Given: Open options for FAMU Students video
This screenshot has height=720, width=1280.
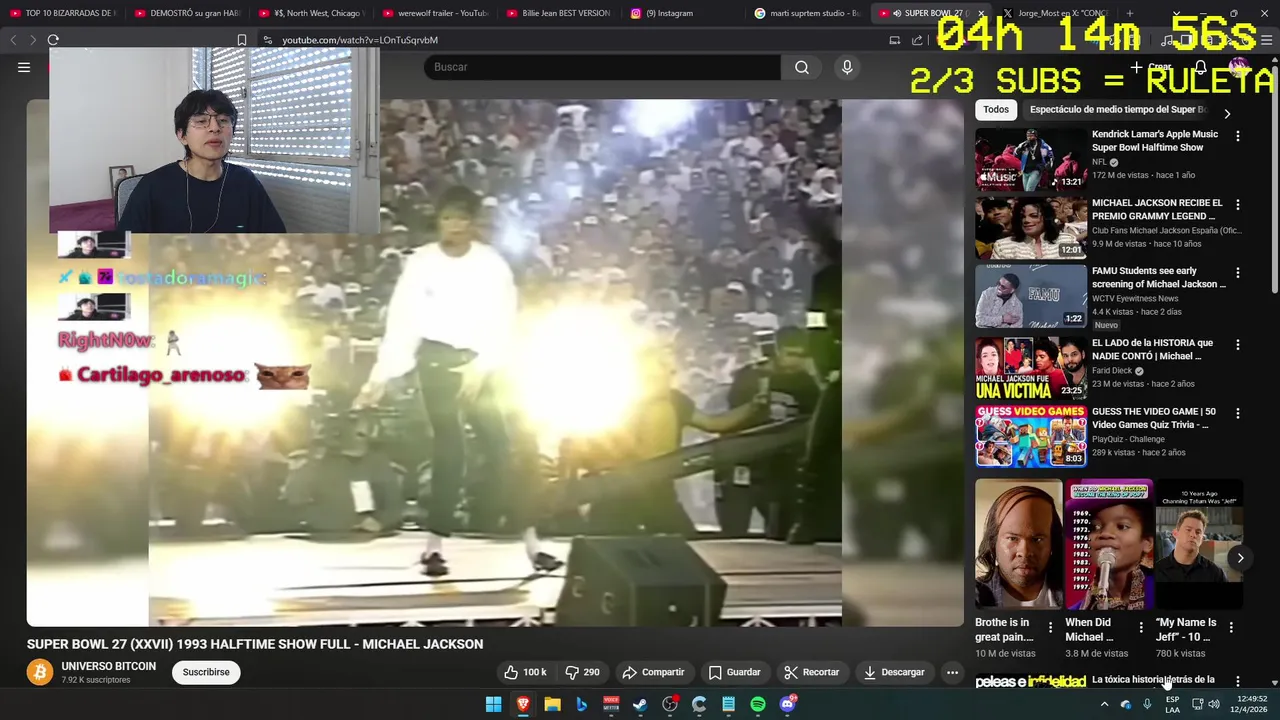Looking at the screenshot, I should click(1238, 272).
